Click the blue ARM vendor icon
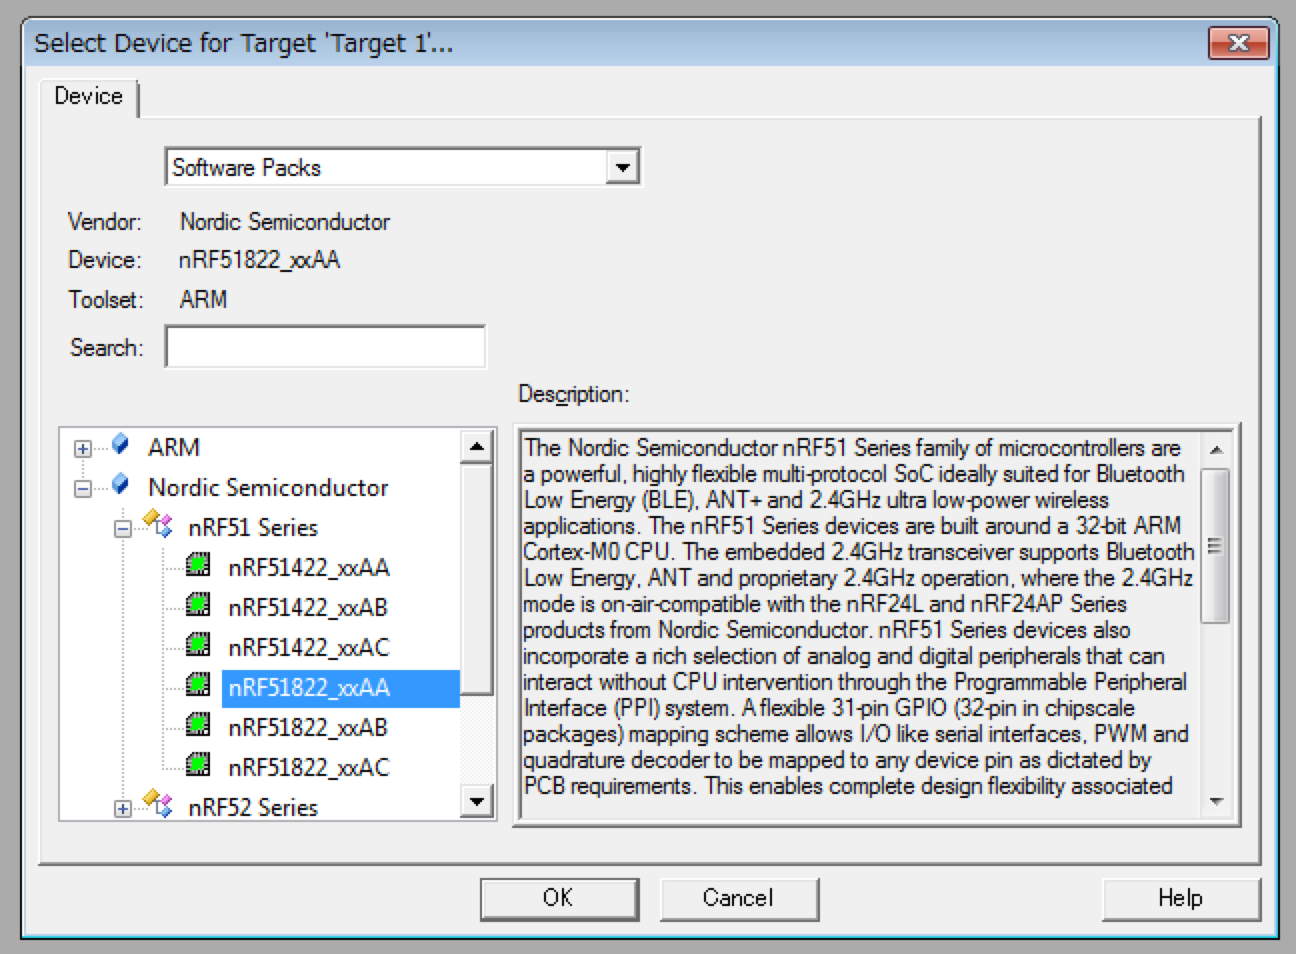Viewport: 1296px width, 954px height. 120,445
